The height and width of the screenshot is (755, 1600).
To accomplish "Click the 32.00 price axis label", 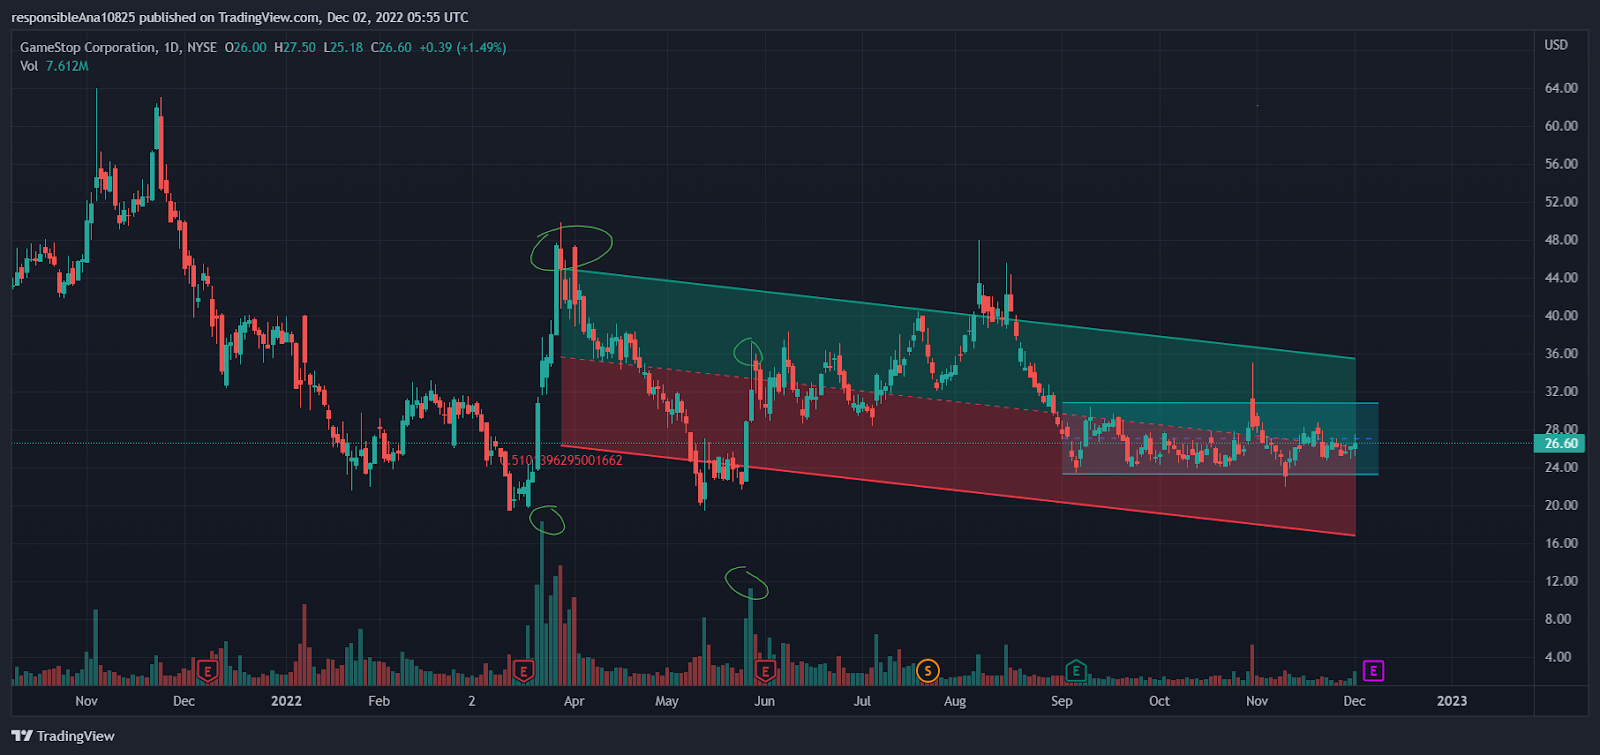I will tap(1561, 392).
